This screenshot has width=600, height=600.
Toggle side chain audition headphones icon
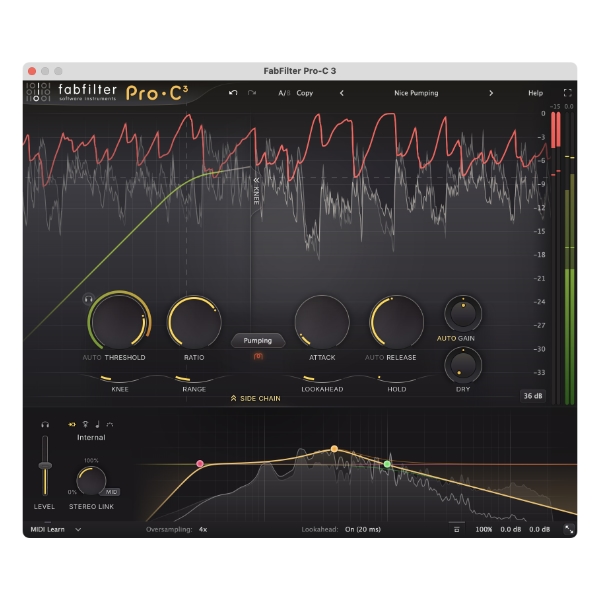tap(45, 424)
